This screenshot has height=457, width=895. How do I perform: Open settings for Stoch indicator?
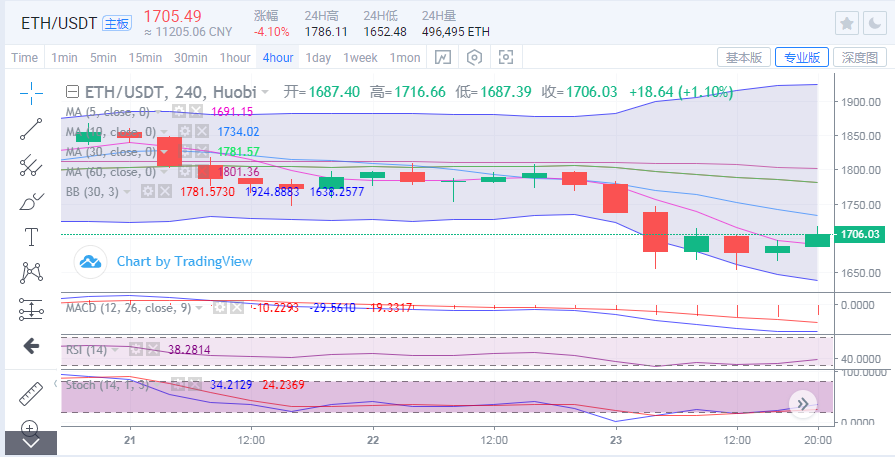[x=179, y=385]
